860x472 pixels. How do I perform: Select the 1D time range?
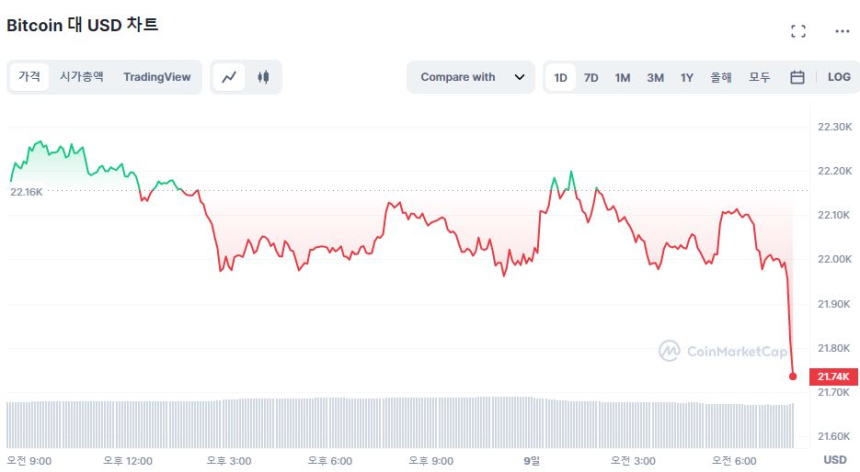point(561,77)
